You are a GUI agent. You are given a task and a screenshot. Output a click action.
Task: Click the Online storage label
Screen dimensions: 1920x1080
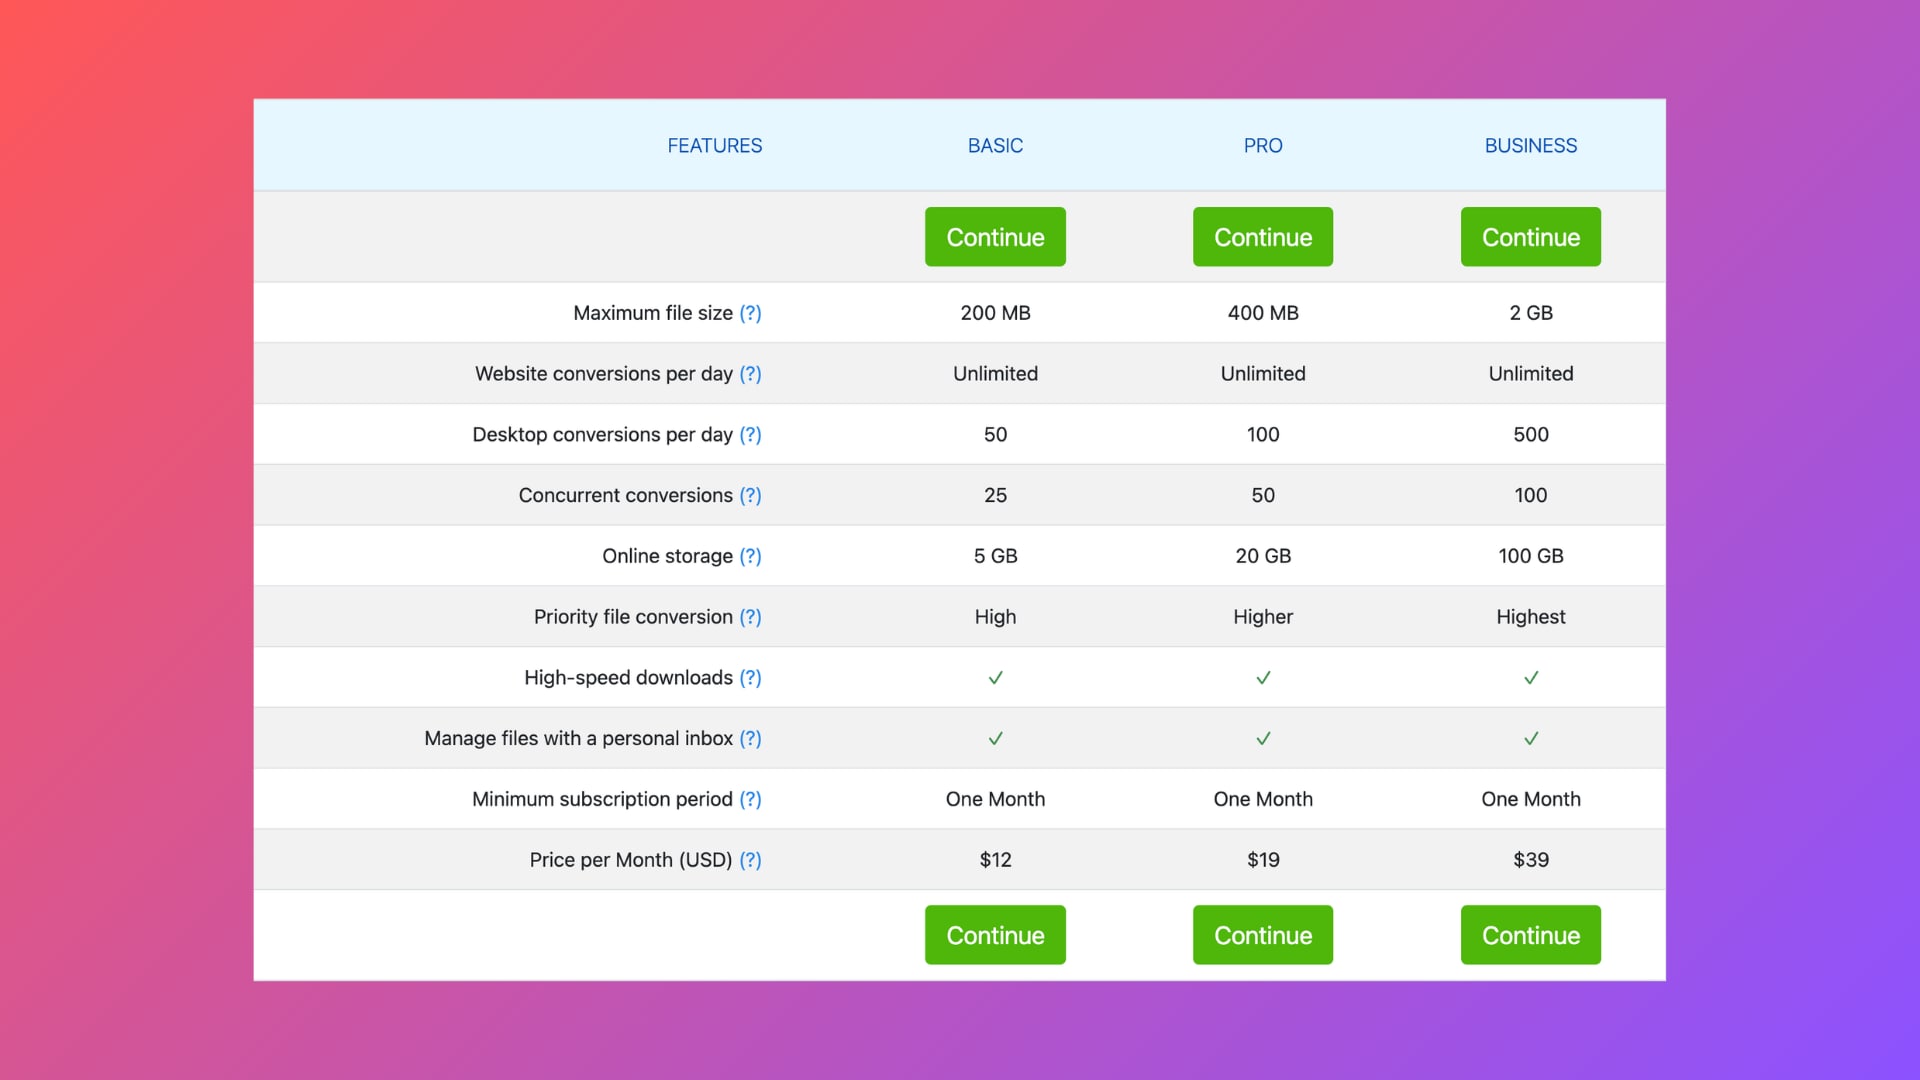coord(667,556)
